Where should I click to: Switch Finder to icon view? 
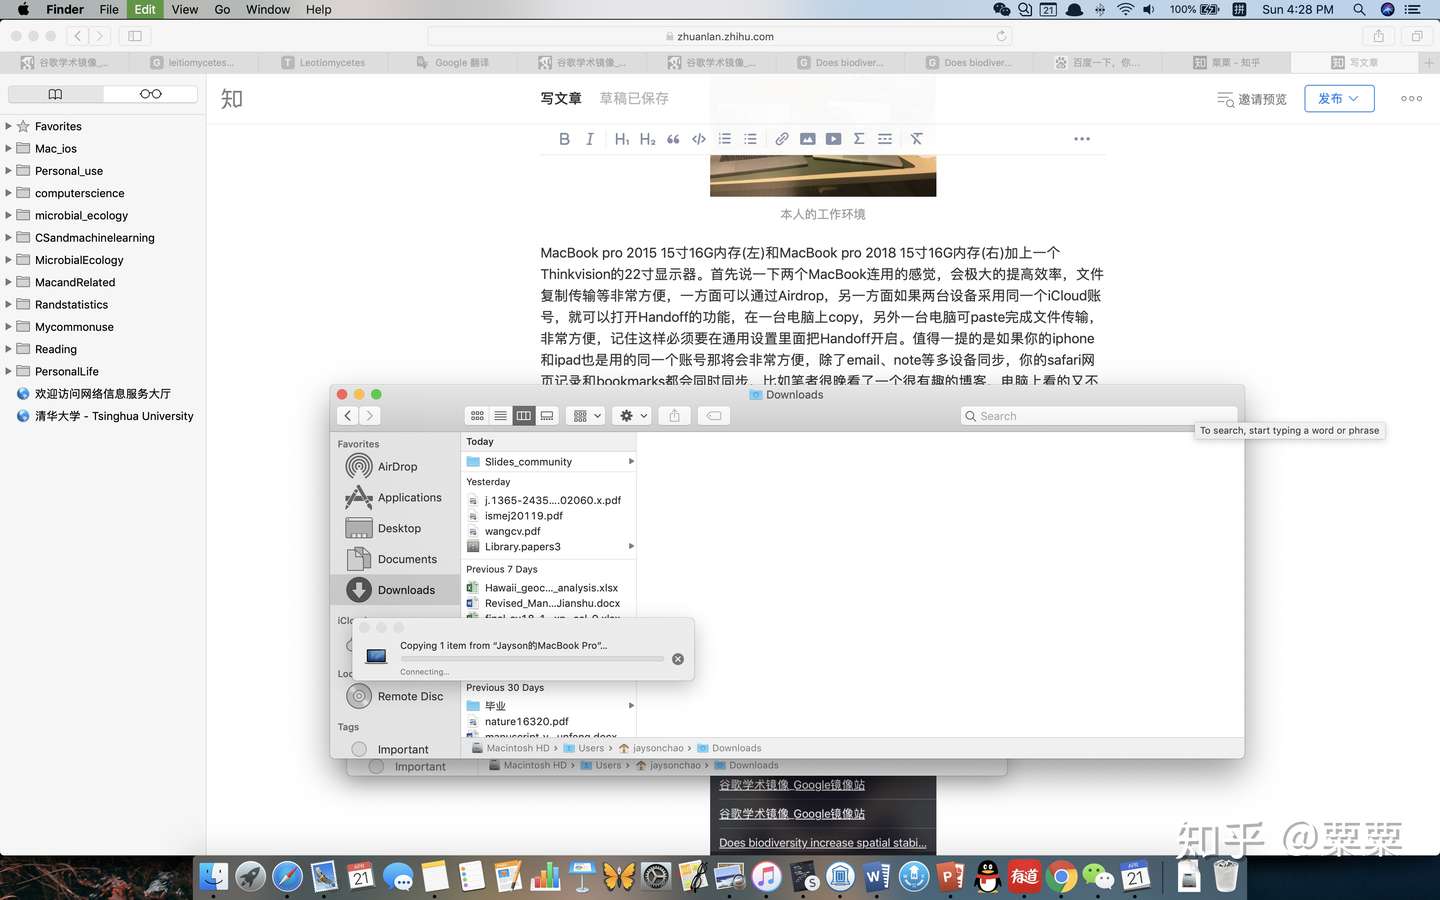coord(477,416)
